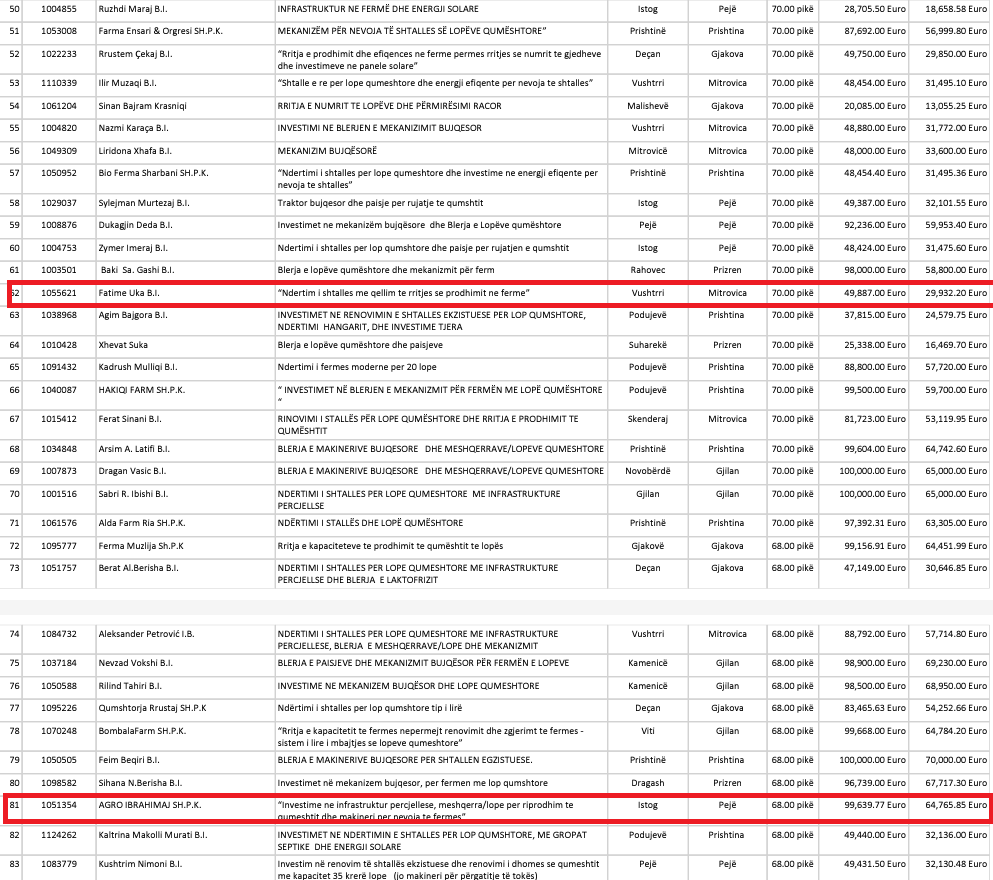
Task: Click row number 74 cell
Action: (14, 633)
